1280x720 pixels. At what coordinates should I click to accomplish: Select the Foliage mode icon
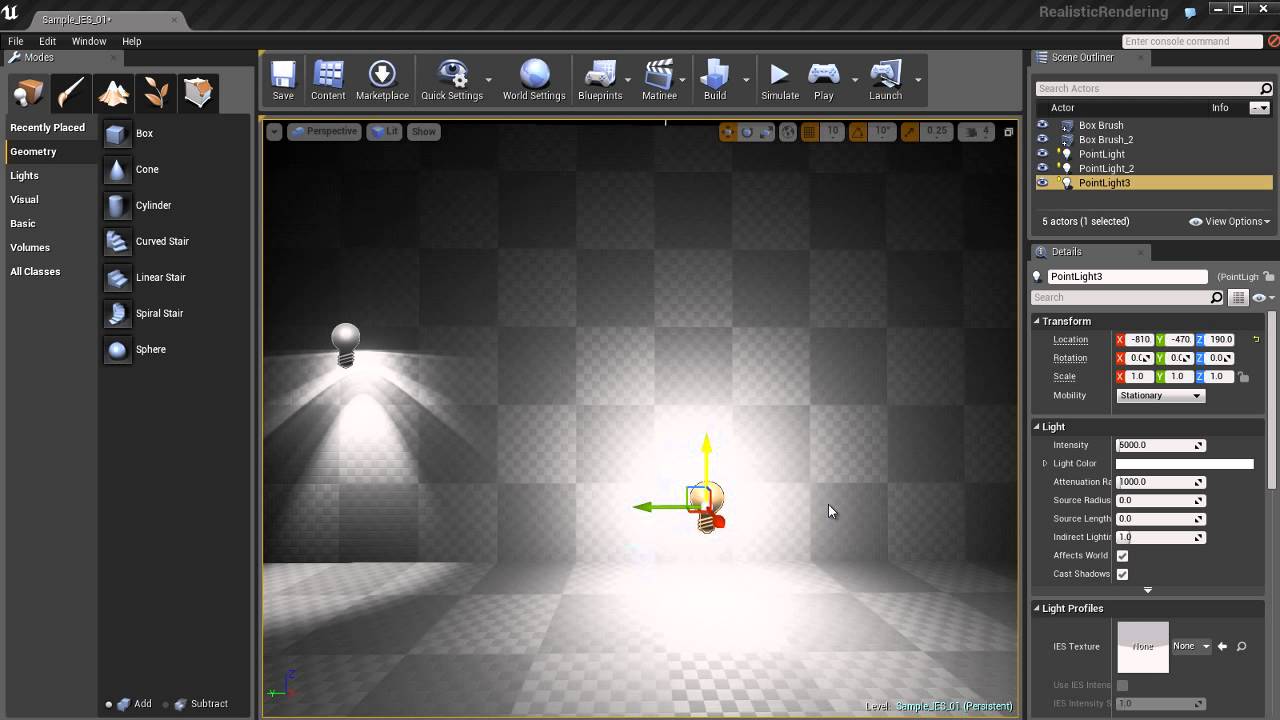pyautogui.click(x=156, y=93)
